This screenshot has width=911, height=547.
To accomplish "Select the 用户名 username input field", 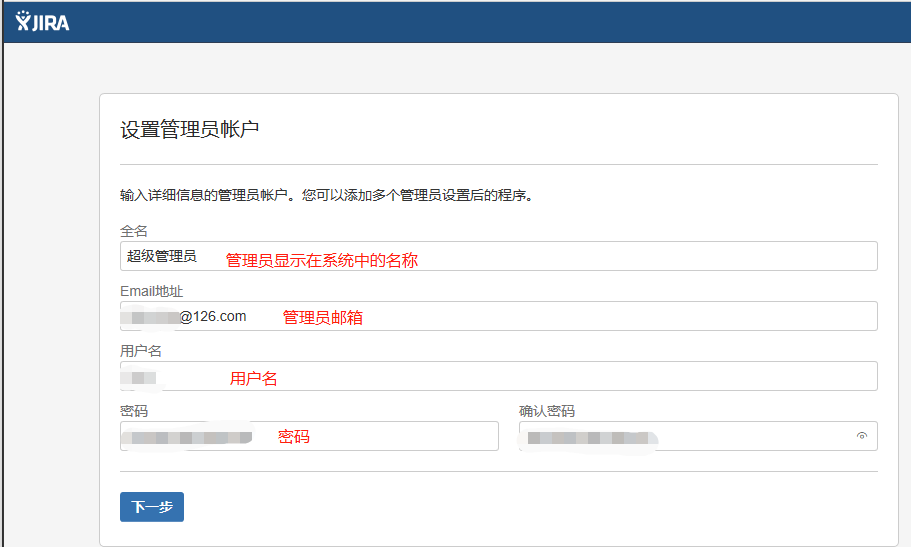I will coord(498,376).
